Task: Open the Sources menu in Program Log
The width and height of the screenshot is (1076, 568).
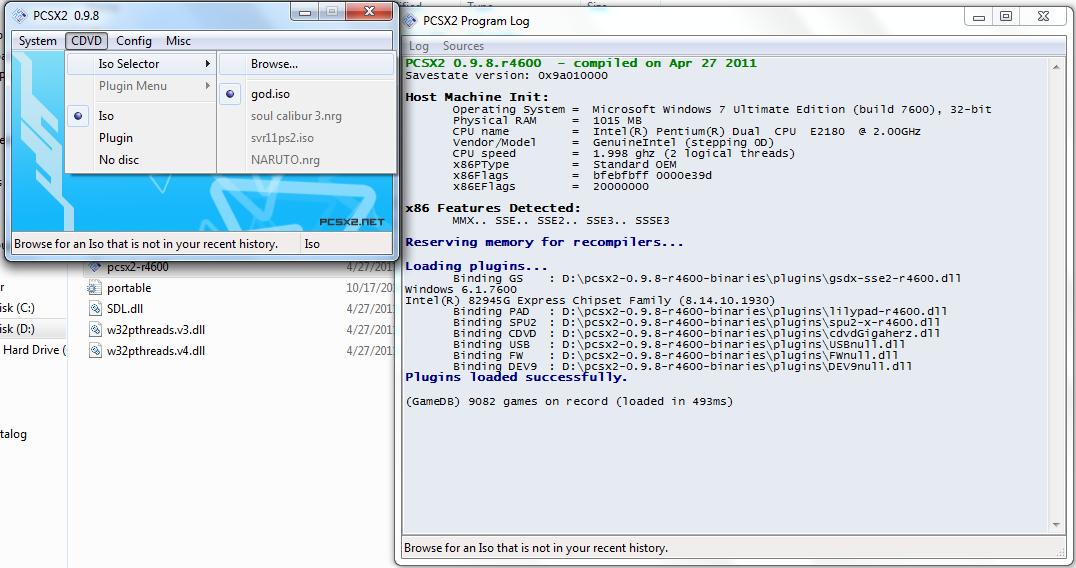Action: (463, 46)
